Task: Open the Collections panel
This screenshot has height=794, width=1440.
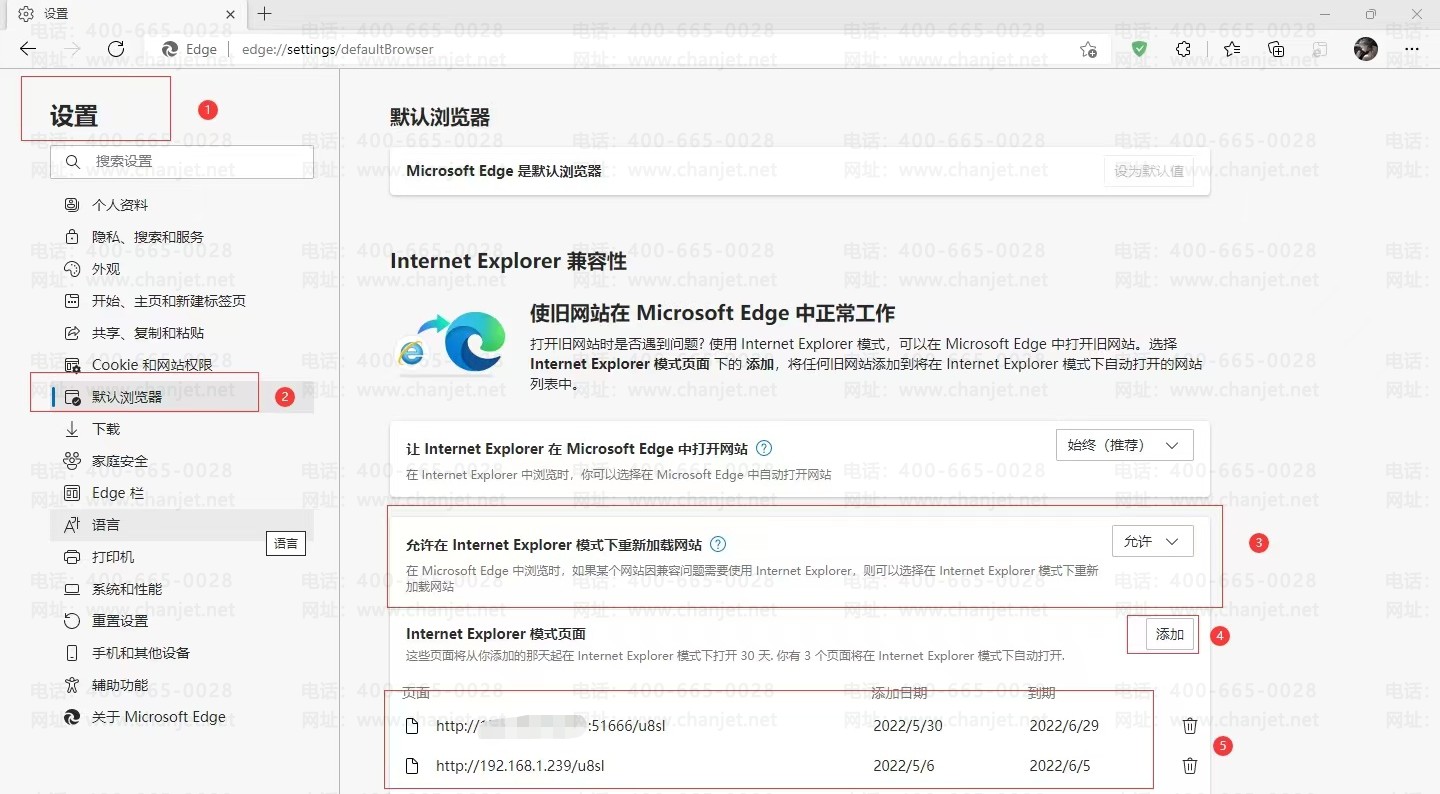Action: [1276, 49]
